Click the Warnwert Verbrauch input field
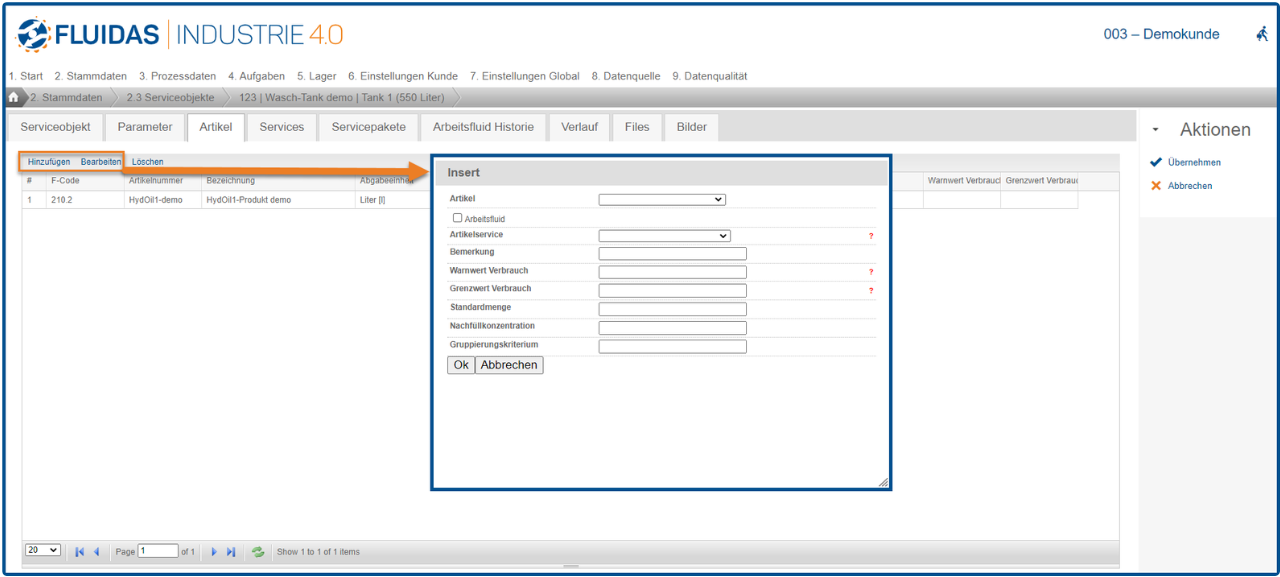 pos(672,272)
